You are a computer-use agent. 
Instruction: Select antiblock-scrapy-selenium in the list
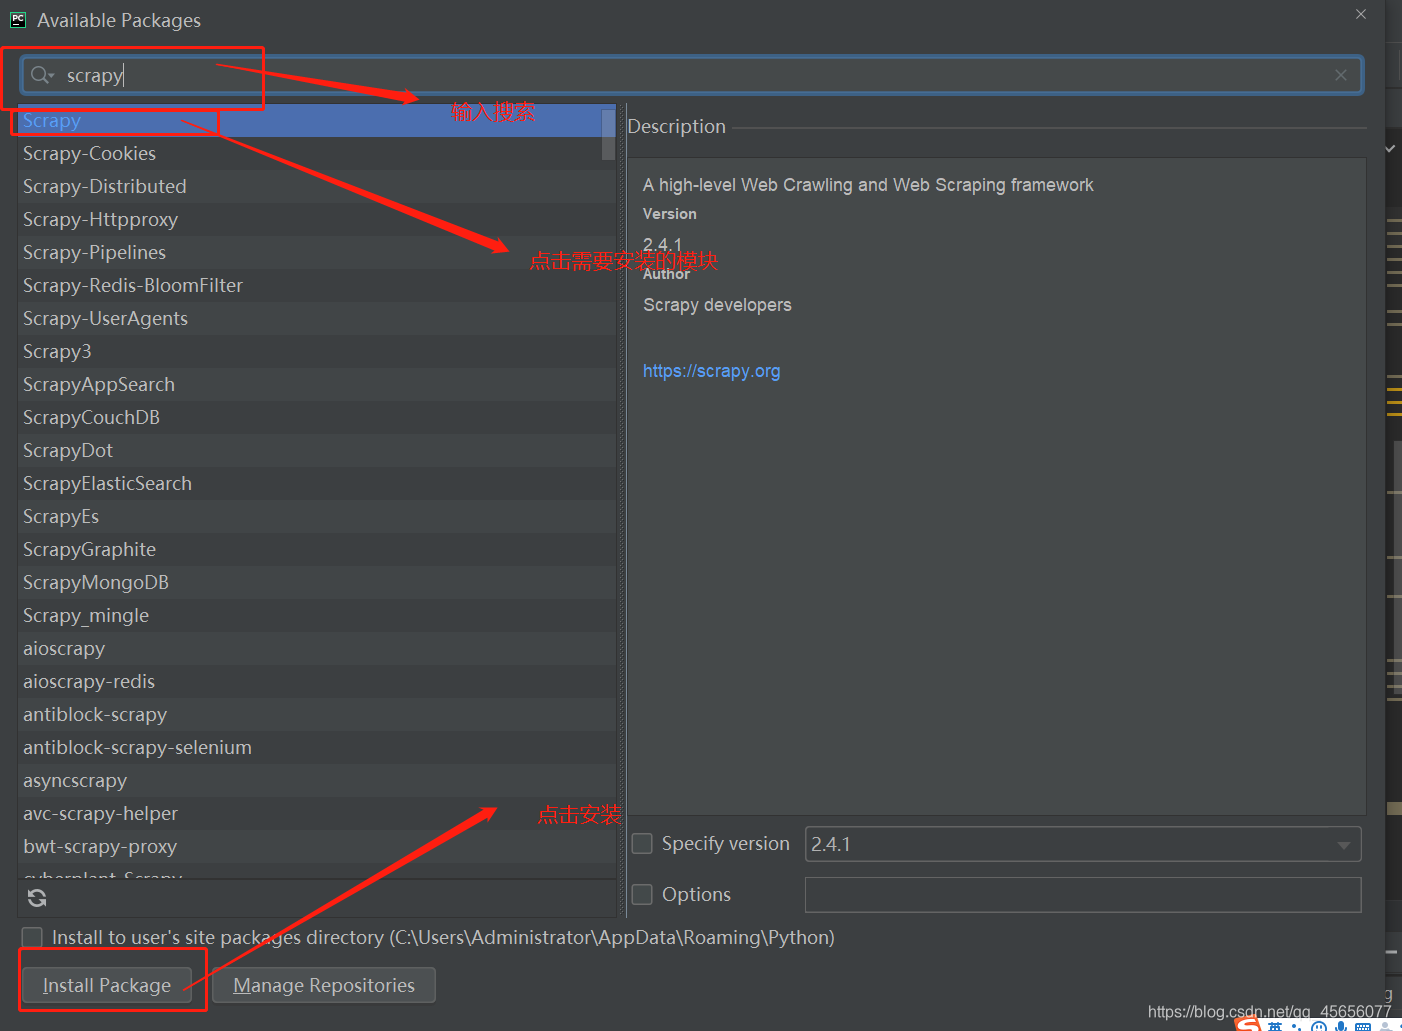pyautogui.click(x=316, y=747)
